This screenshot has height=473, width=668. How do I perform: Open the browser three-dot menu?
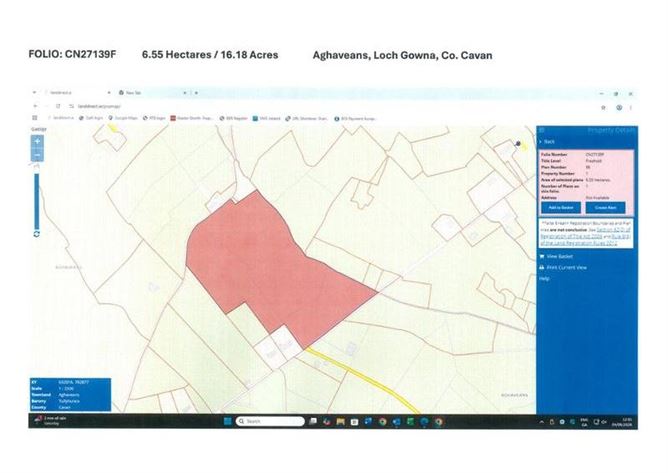(631, 107)
